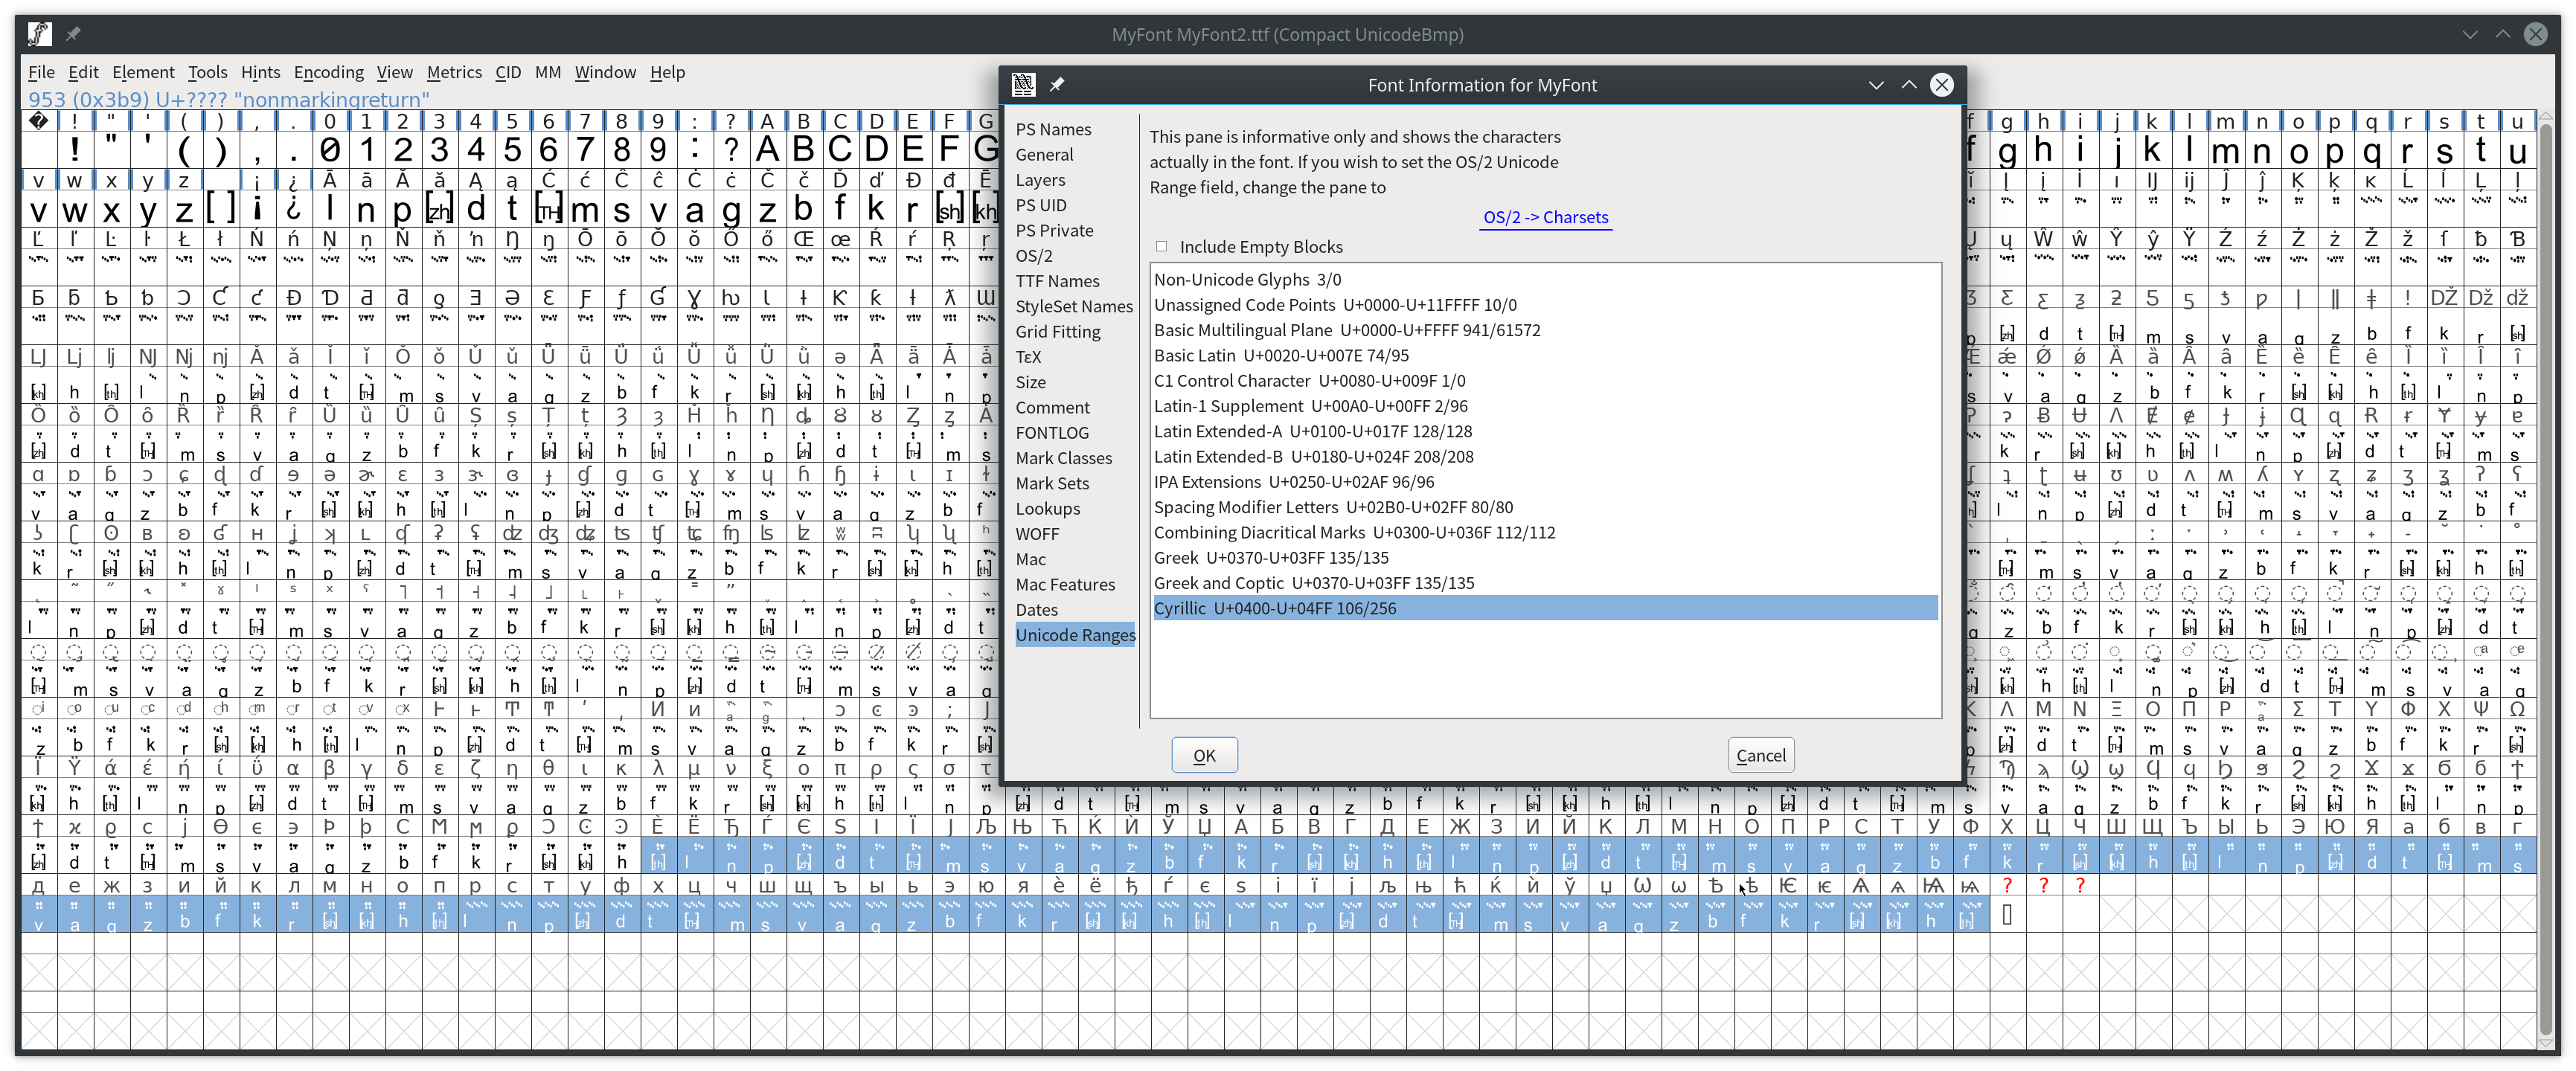Viewport: 2576px width, 1071px height.
Task: Click the up chevron on the dialog titlebar
Action: coord(1908,85)
